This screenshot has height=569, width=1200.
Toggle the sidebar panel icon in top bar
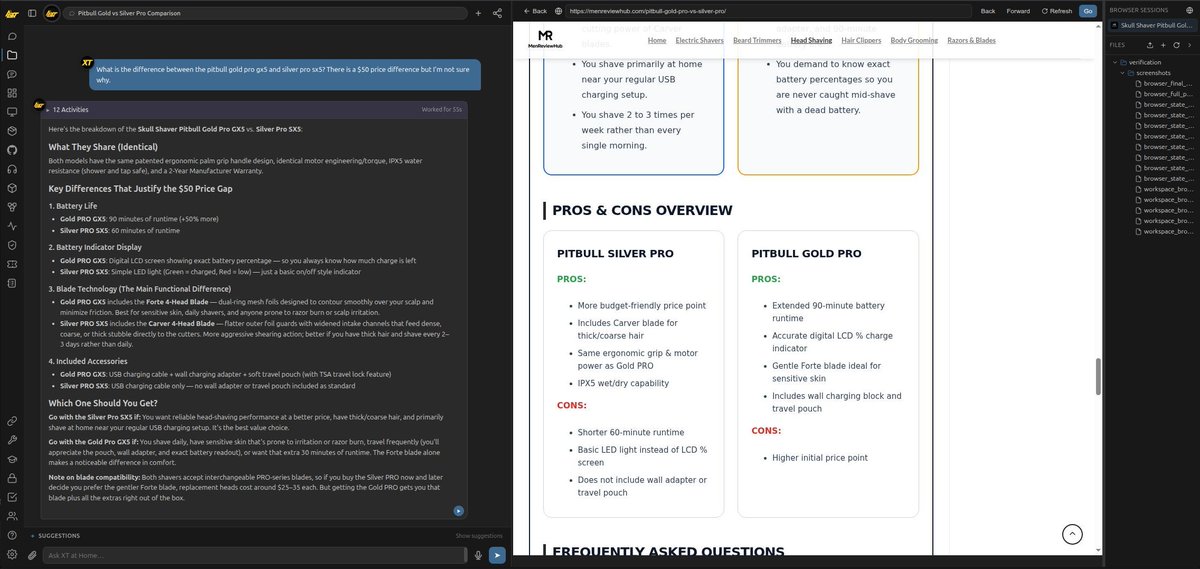point(32,13)
